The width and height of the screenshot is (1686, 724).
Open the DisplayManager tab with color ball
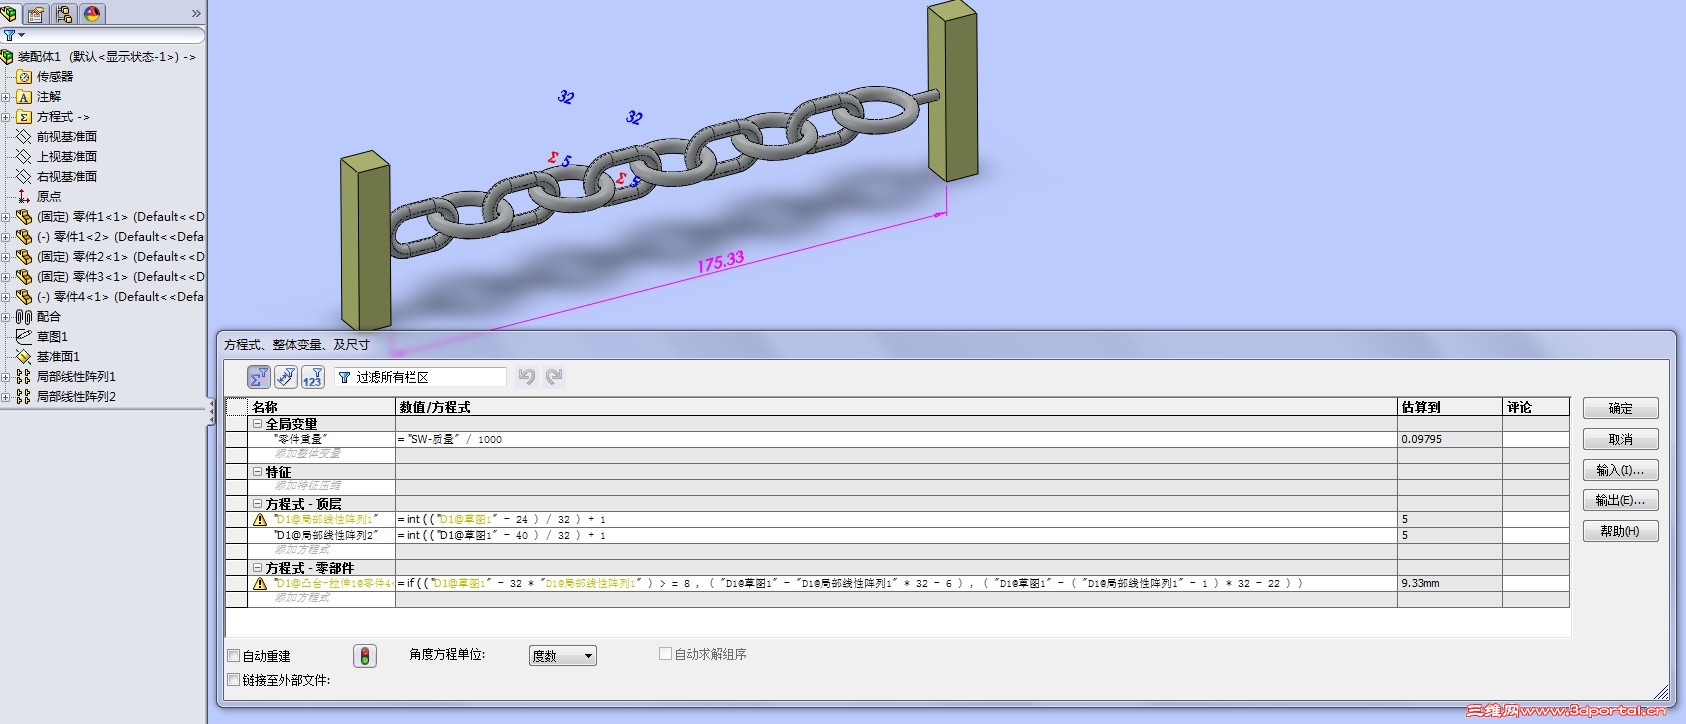pos(92,14)
